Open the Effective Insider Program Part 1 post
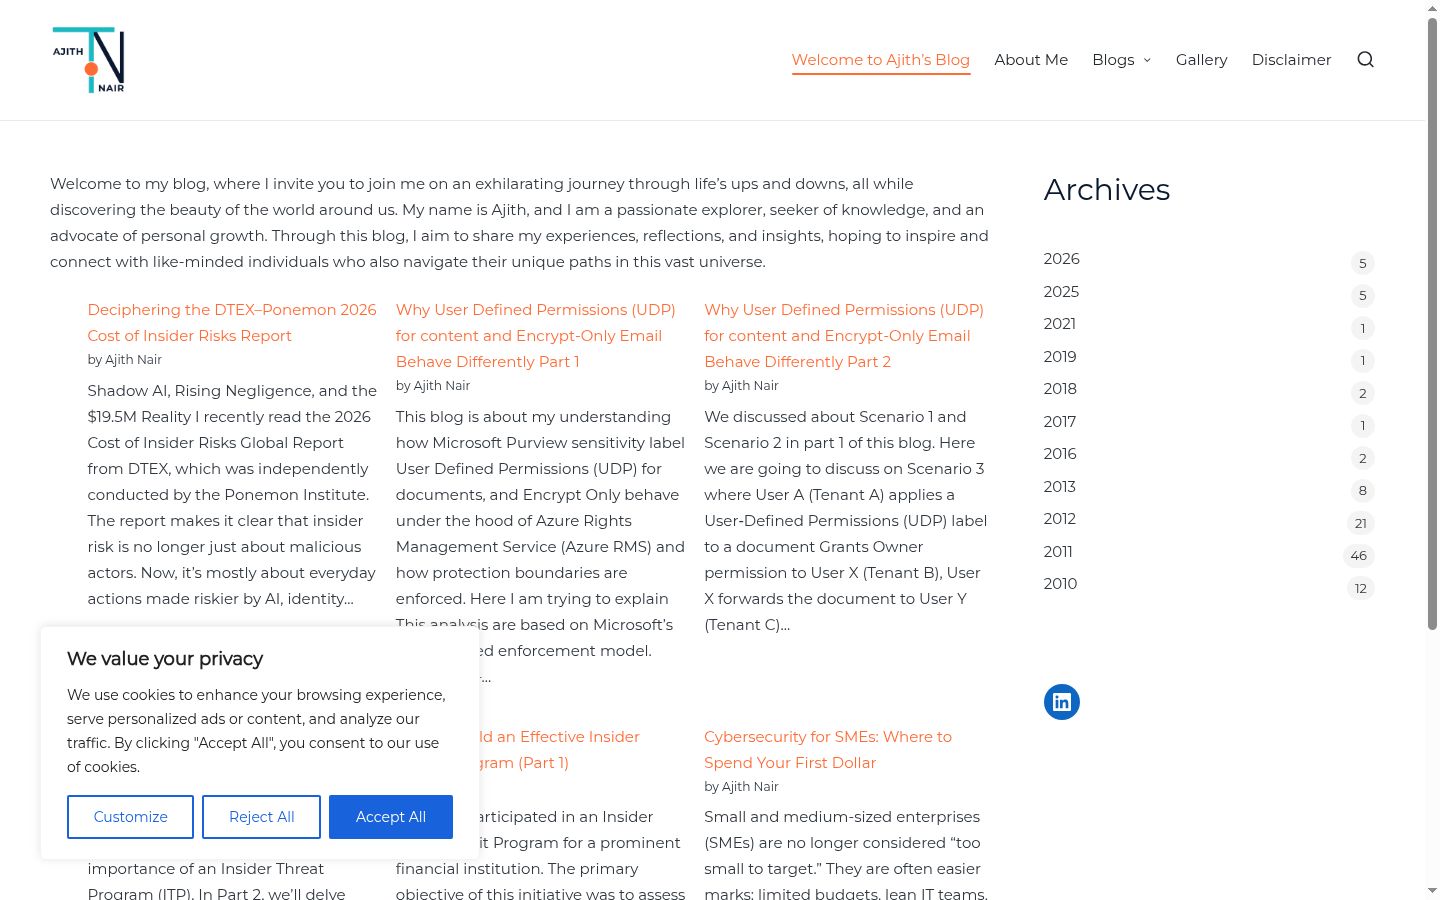 point(560,750)
